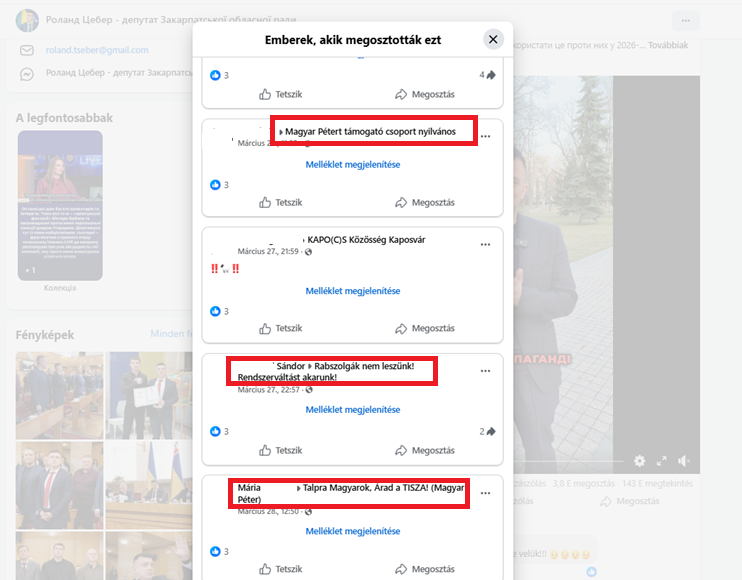Mute the video with speaker icon
Image resolution: width=742 pixels, height=580 pixels.
(684, 461)
